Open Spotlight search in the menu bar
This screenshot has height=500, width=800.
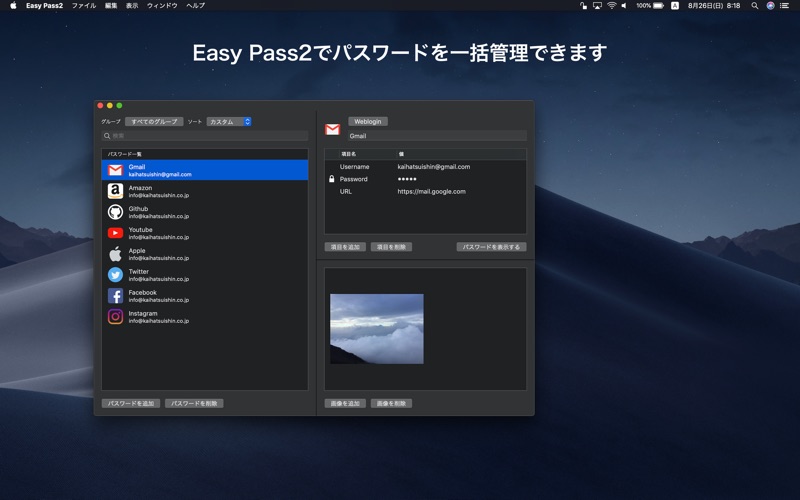click(x=755, y=6)
